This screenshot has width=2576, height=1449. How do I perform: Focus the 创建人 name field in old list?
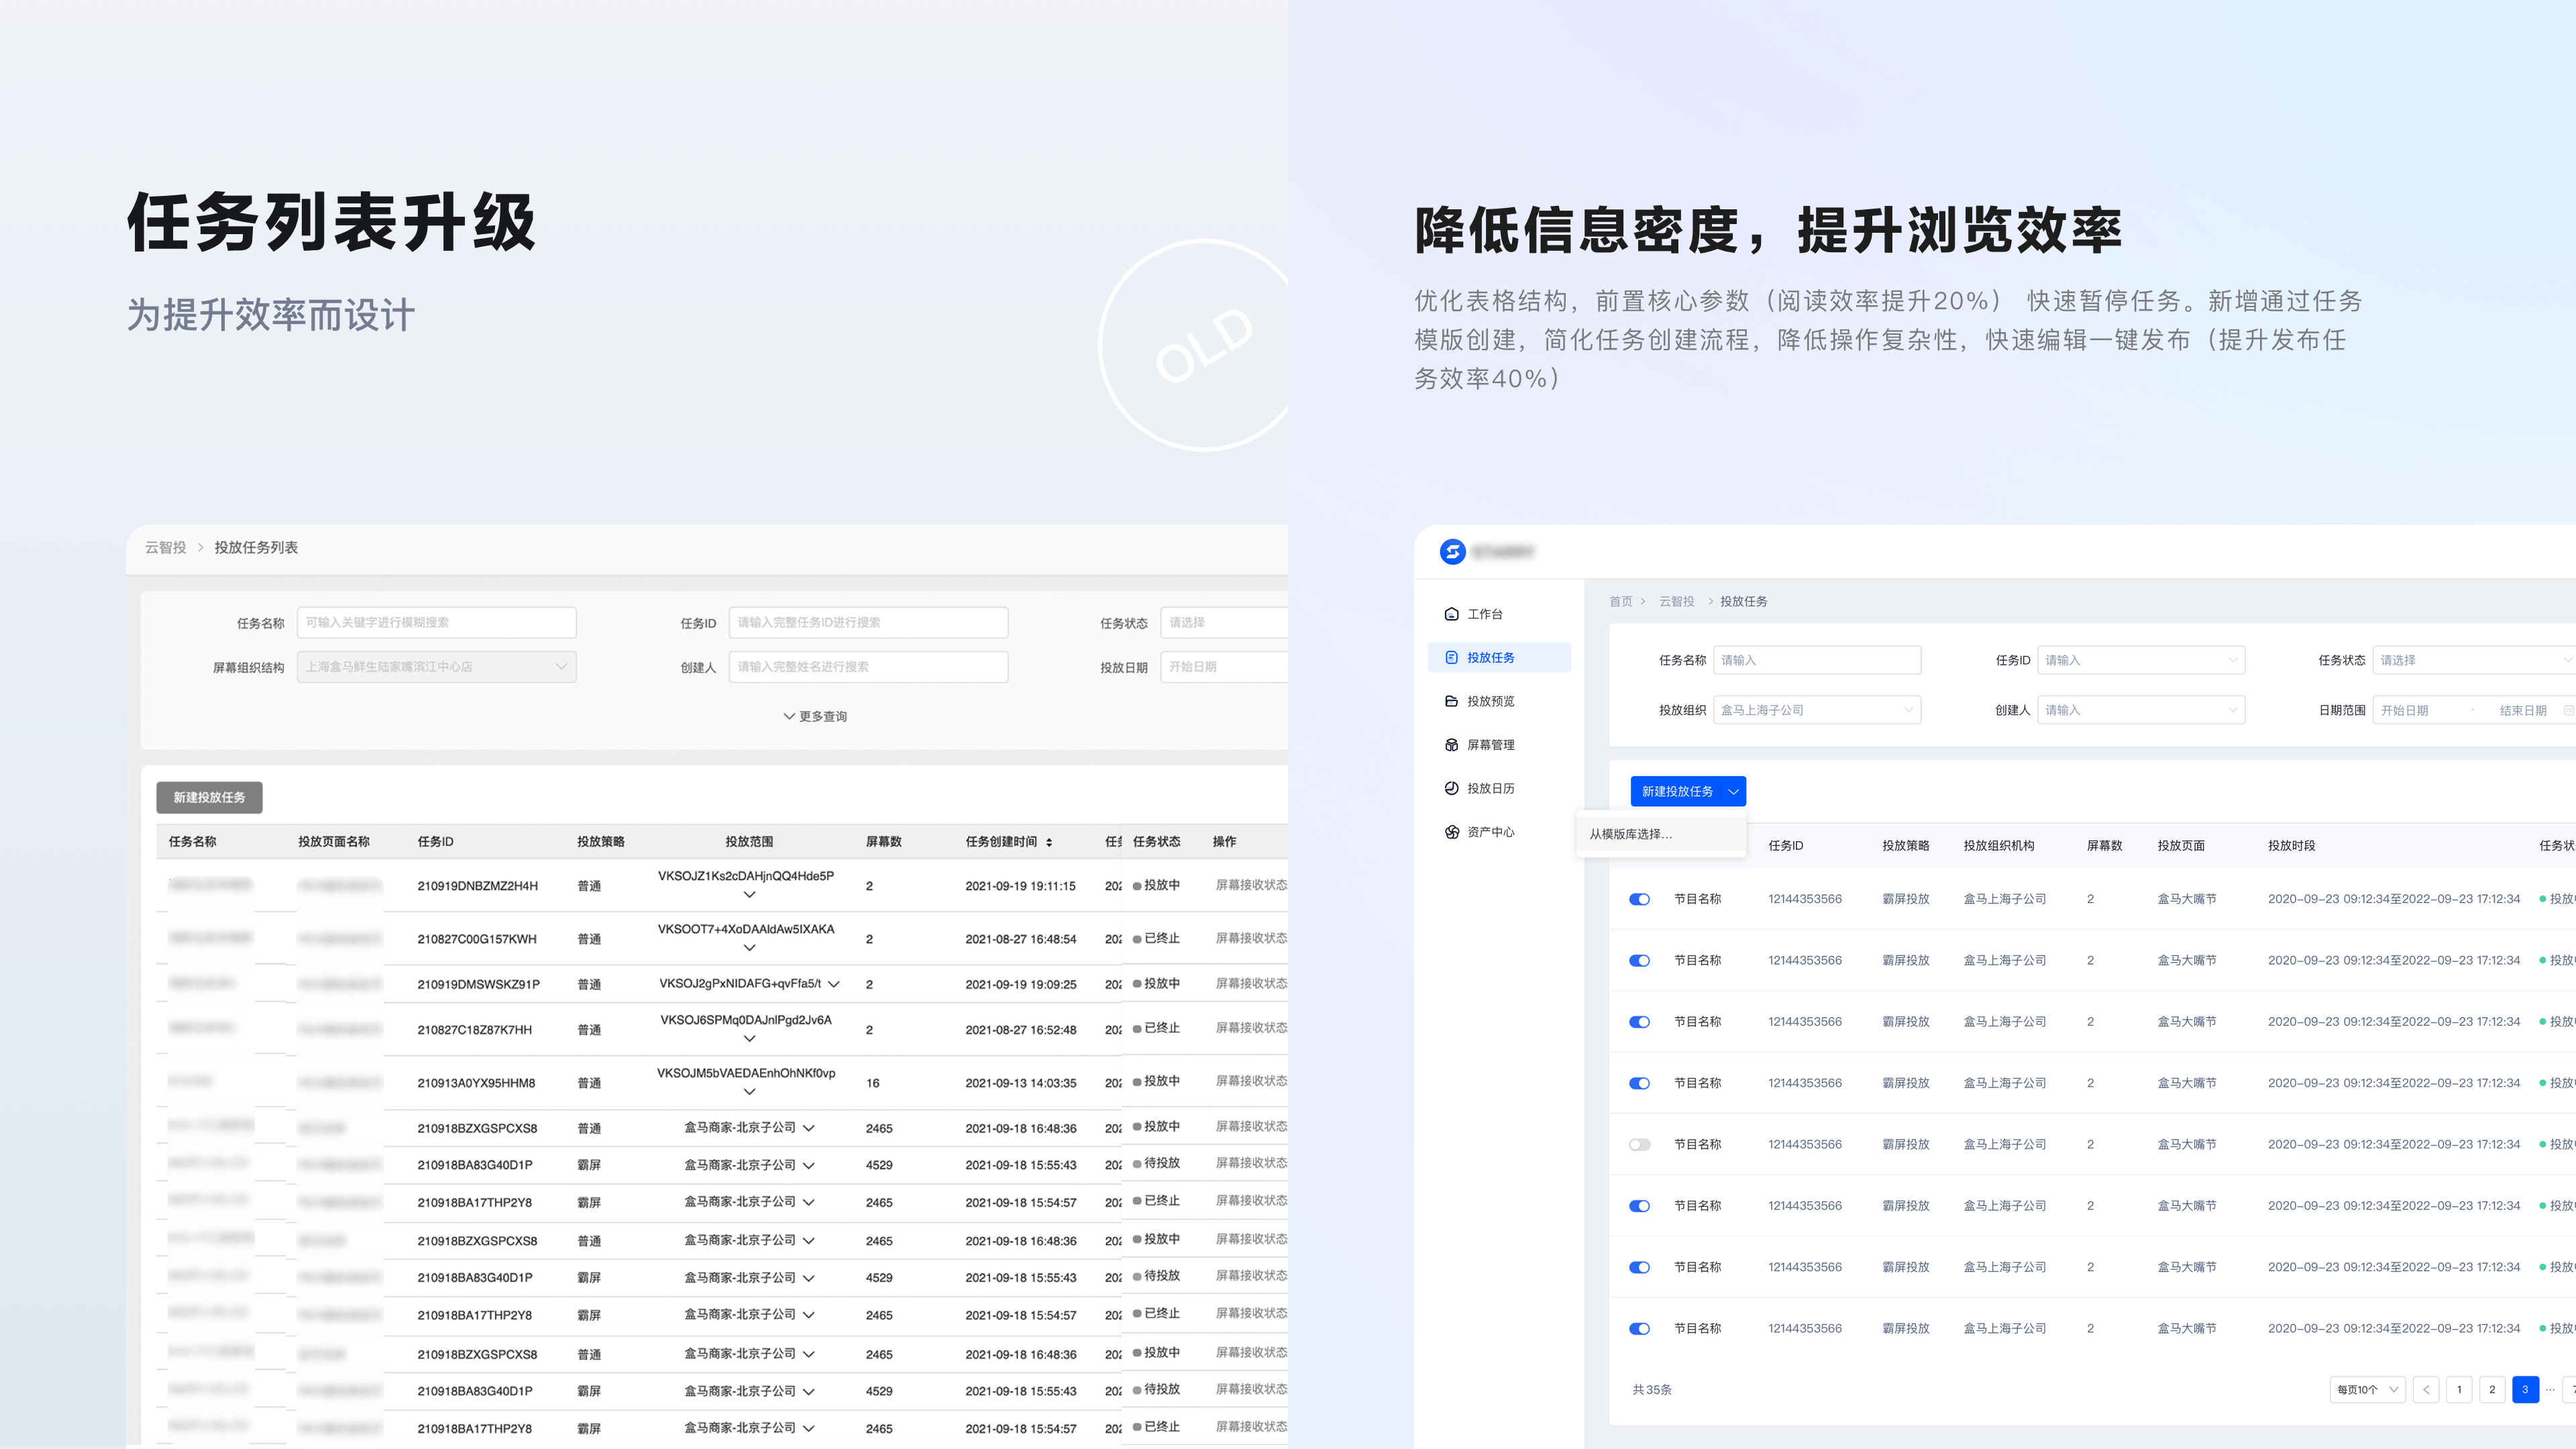868,667
